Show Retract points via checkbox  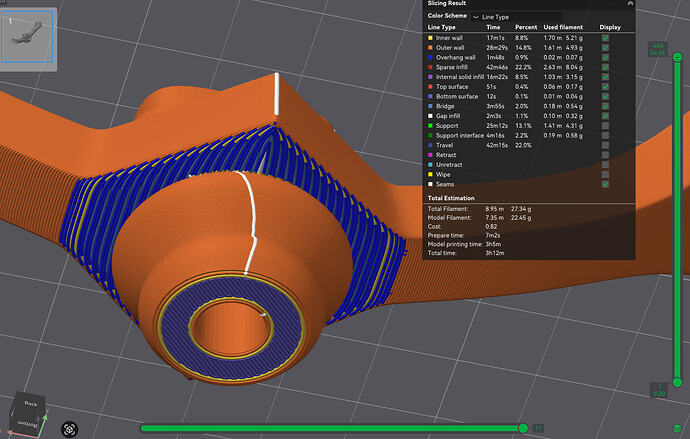point(606,155)
